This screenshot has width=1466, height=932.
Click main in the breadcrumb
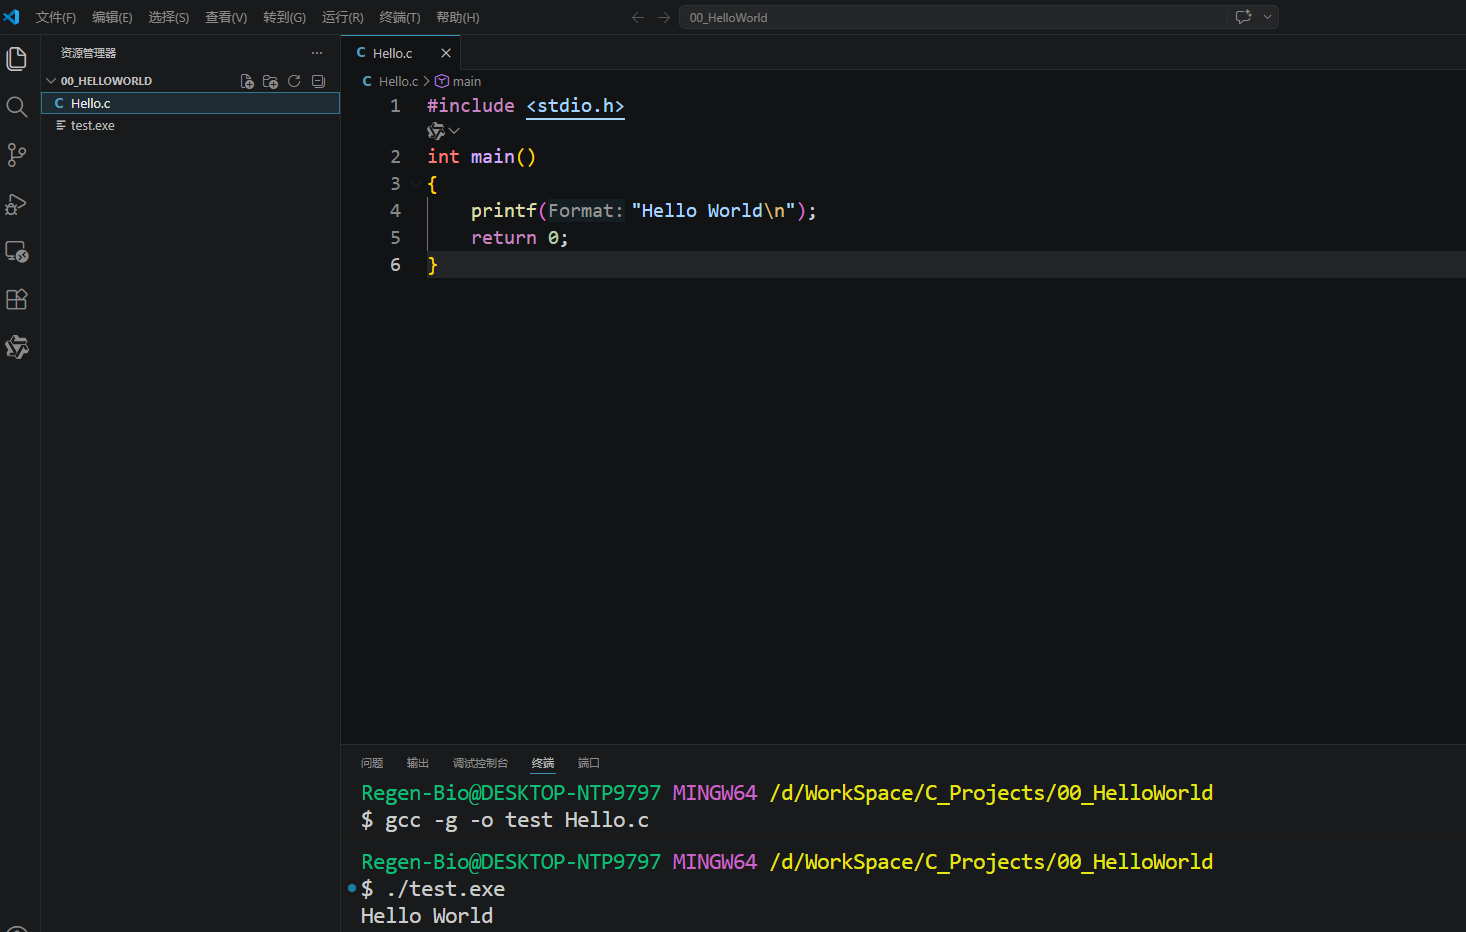(x=467, y=81)
